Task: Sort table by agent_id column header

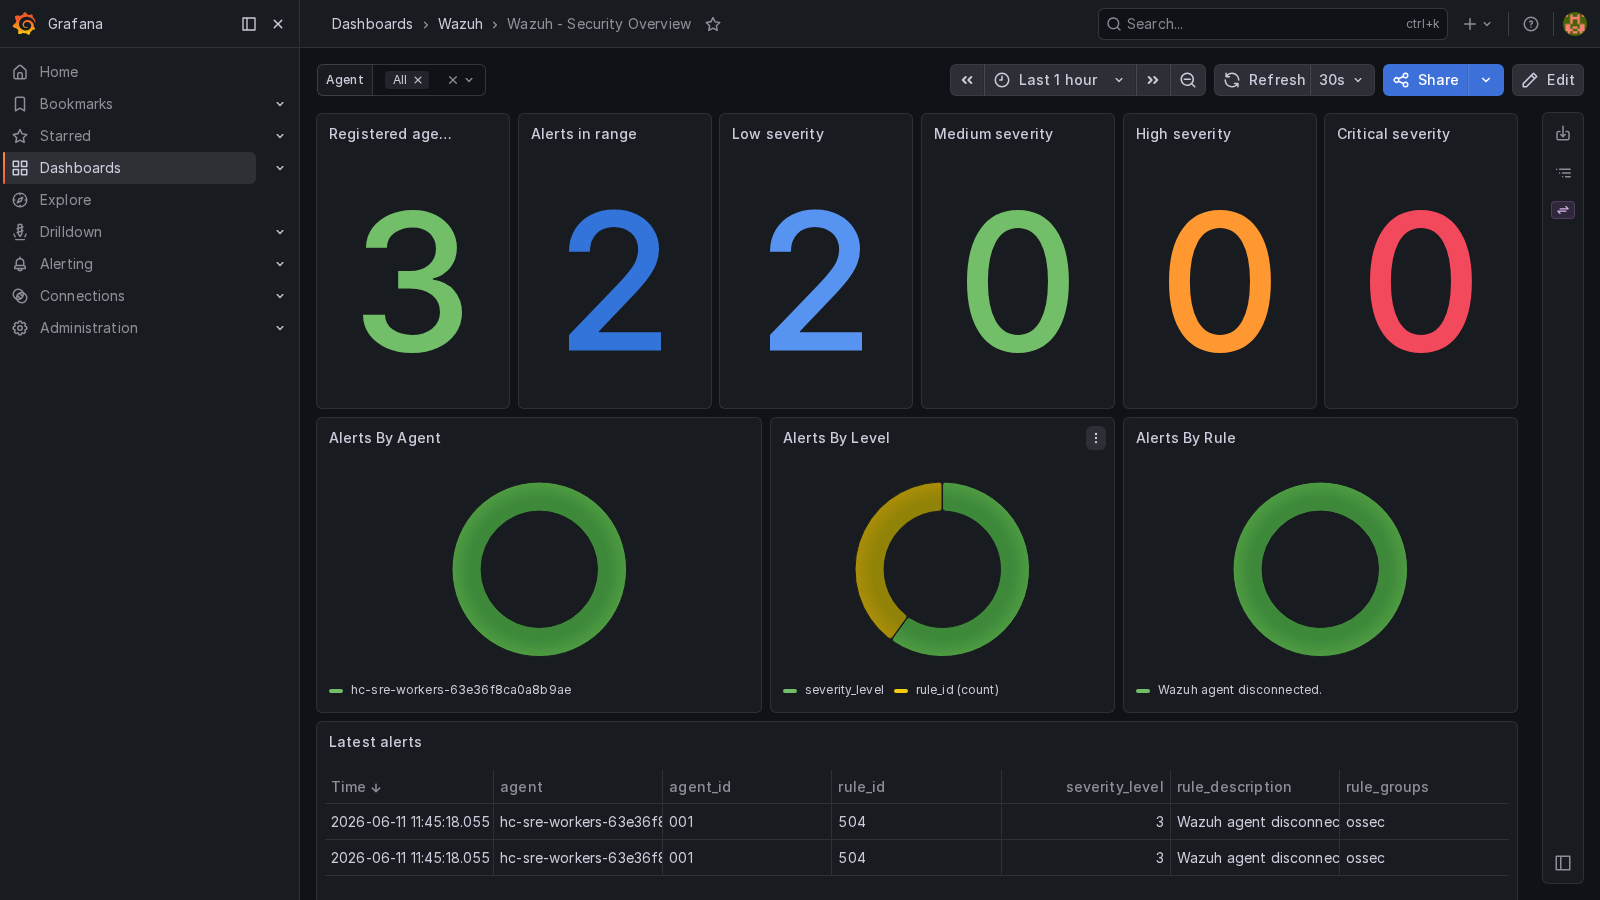Action: coord(700,787)
